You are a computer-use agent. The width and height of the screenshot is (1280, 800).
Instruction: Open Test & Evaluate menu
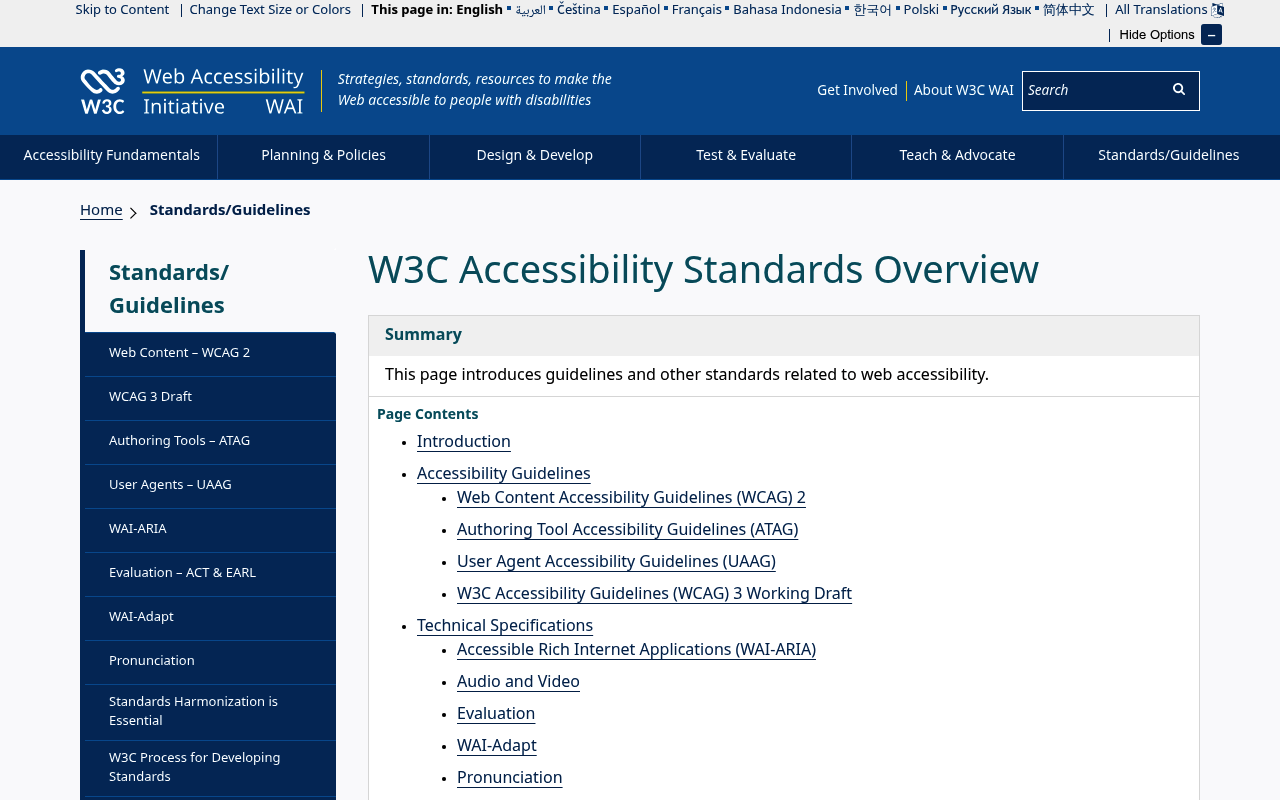[x=746, y=156]
